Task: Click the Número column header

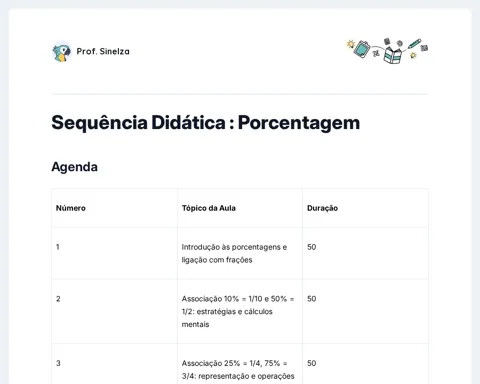Action: coord(71,208)
